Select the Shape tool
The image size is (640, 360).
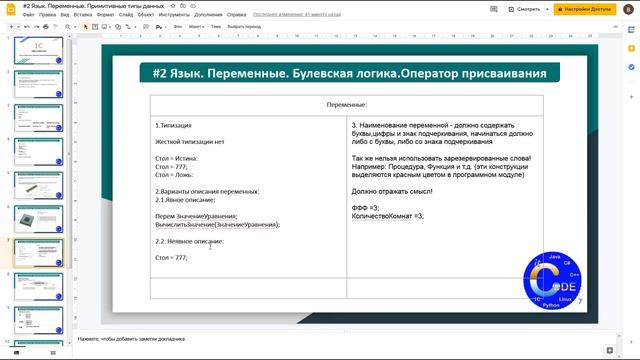118,27
